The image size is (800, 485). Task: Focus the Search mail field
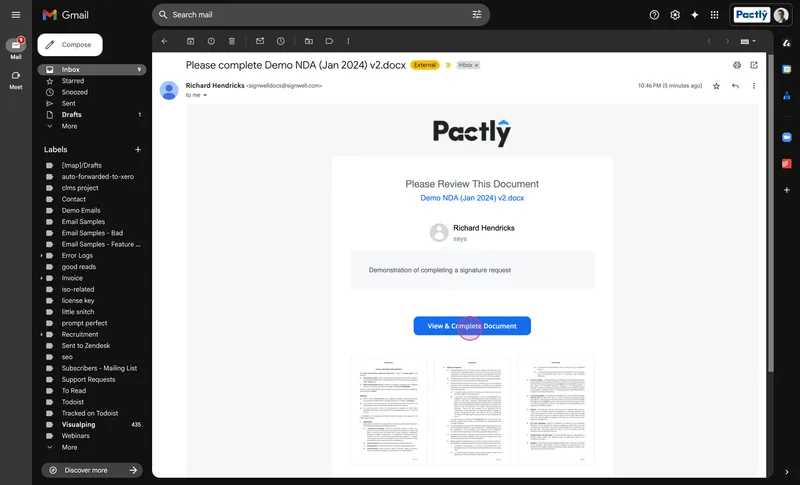pyautogui.click(x=320, y=15)
